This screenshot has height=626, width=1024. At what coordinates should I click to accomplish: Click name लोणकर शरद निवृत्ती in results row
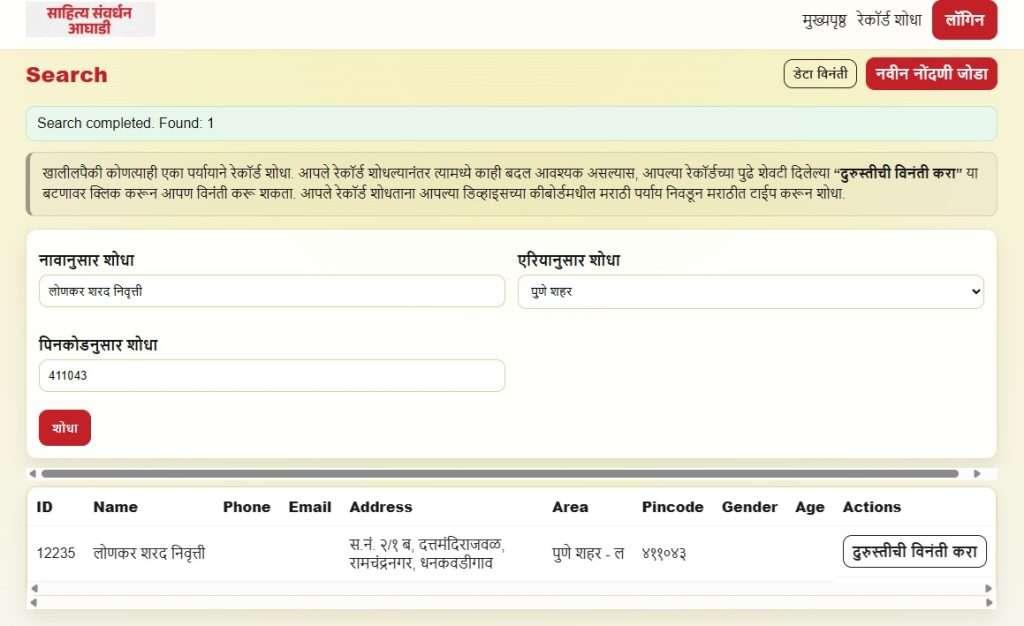pyautogui.click(x=149, y=553)
